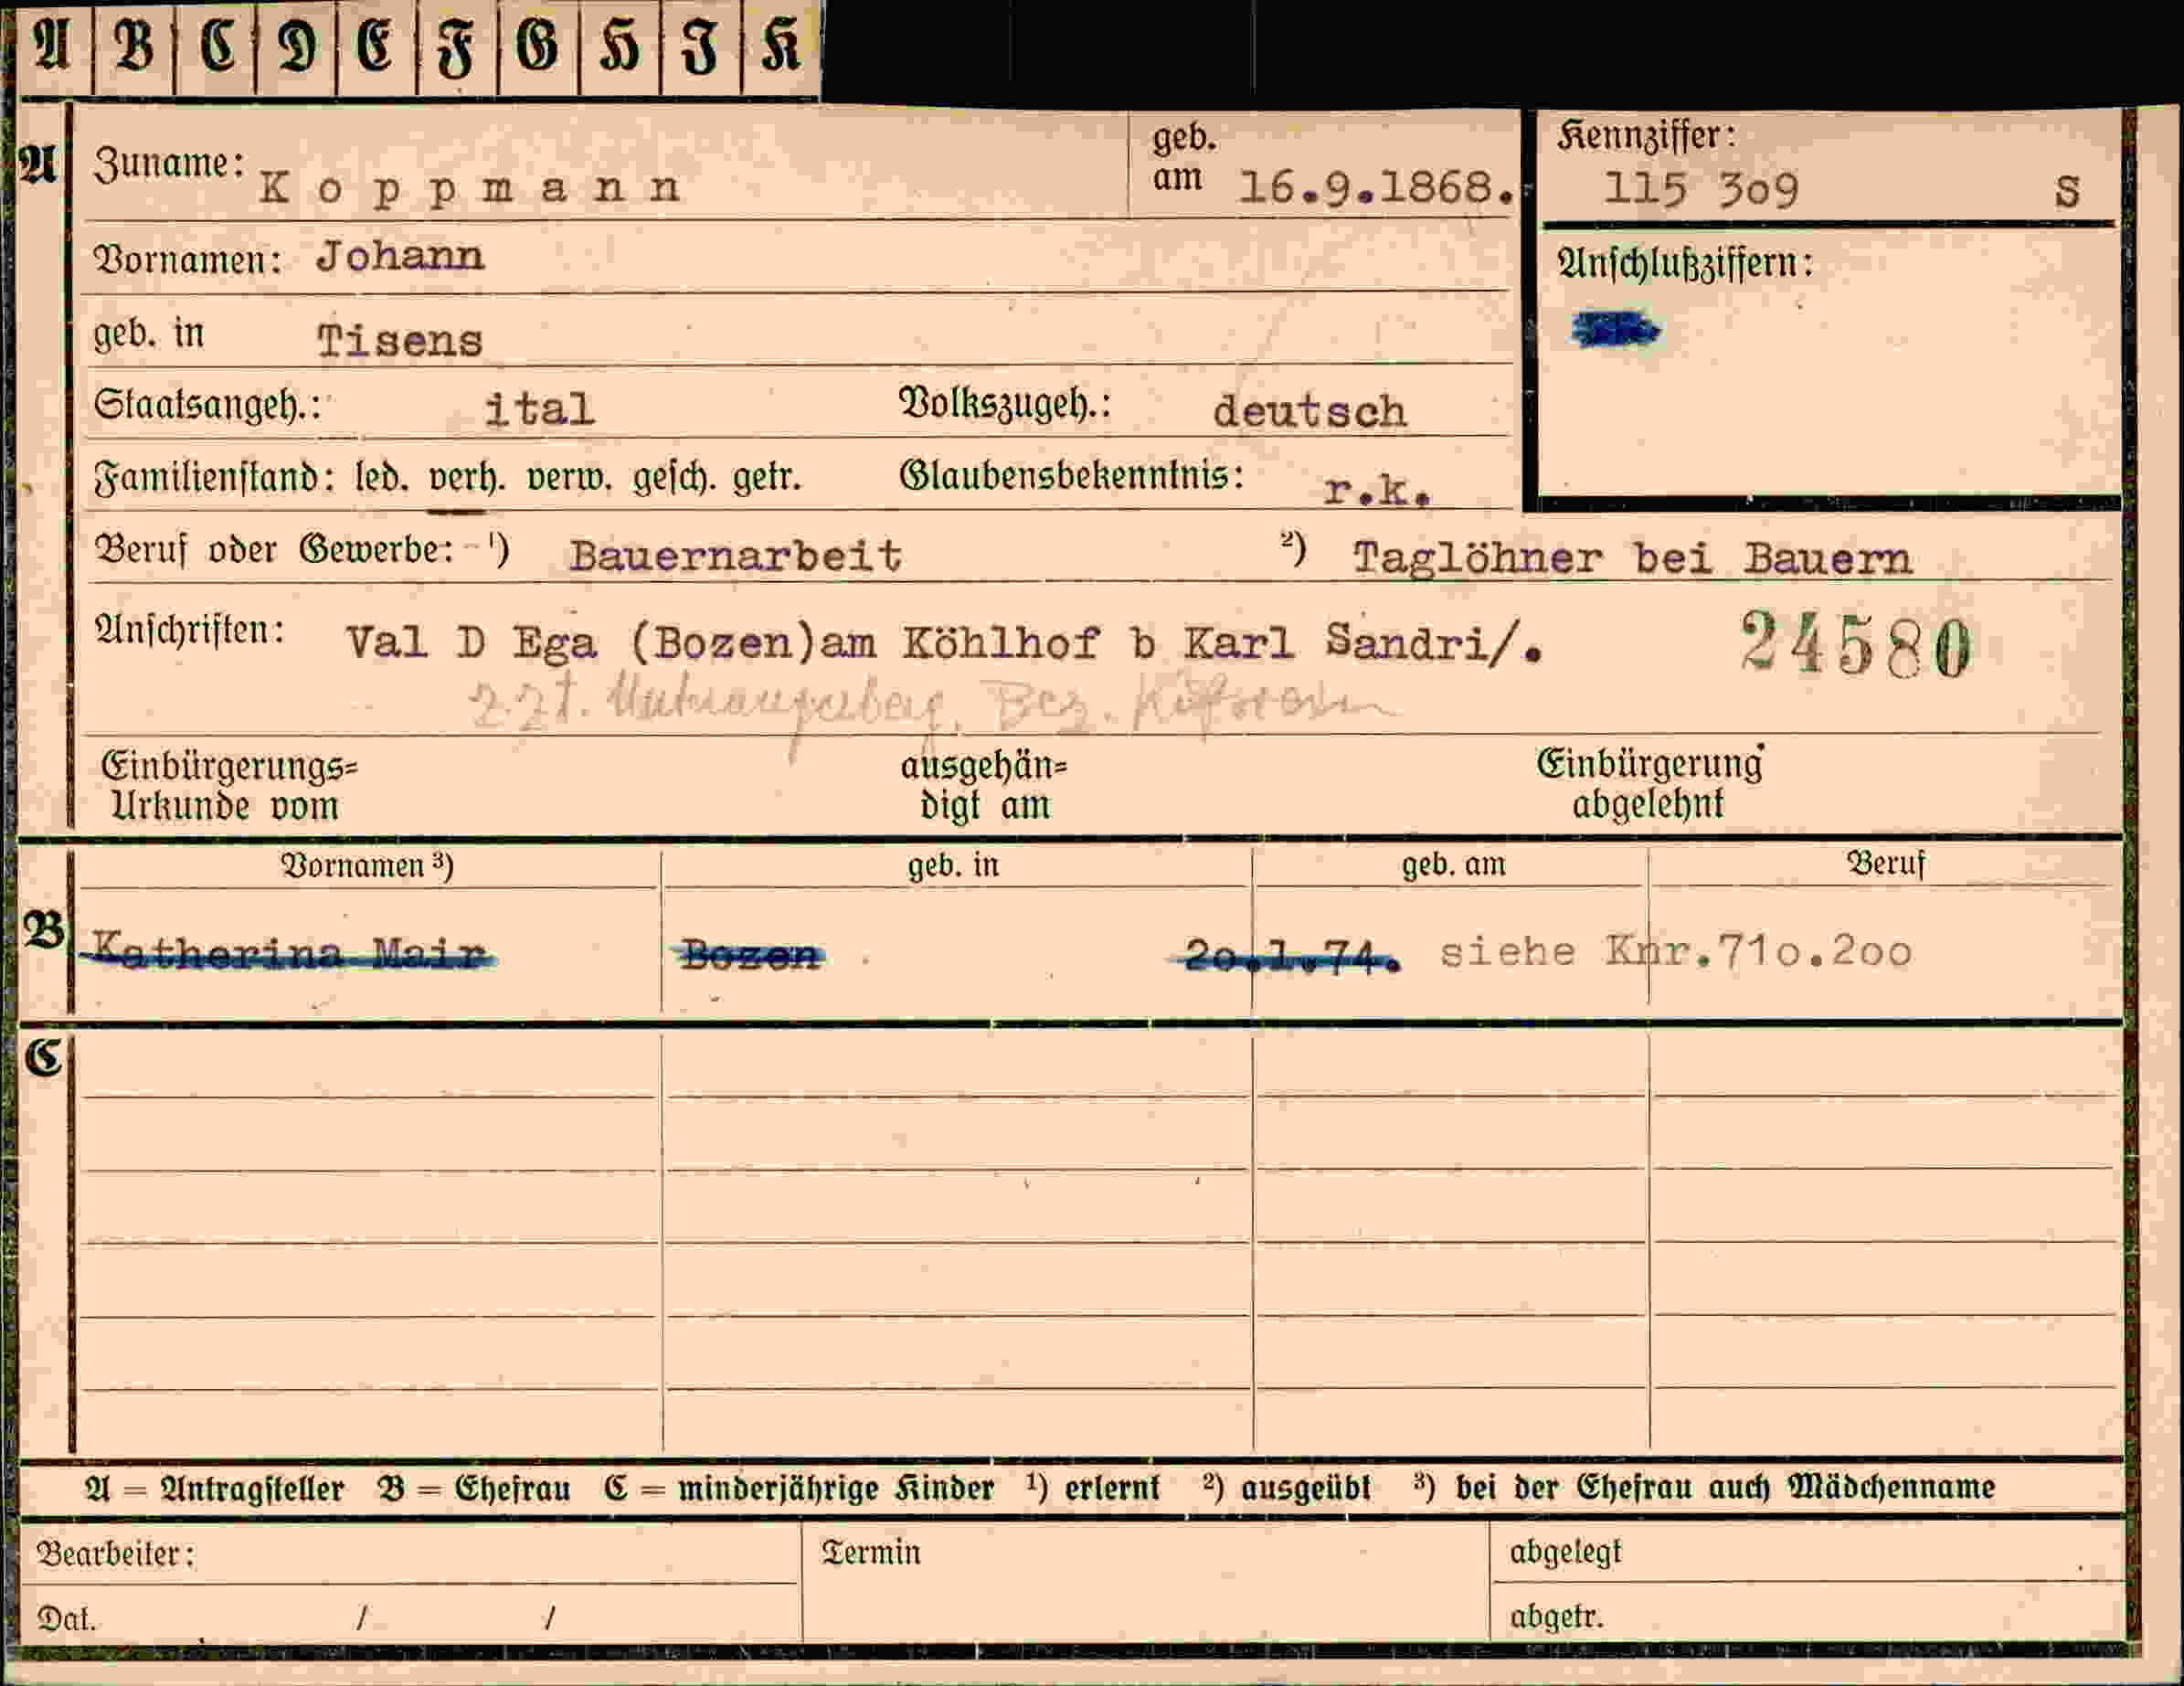The height and width of the screenshot is (1686, 2184).
Task: Select the 'verw.' marital status option
Action: 569,479
